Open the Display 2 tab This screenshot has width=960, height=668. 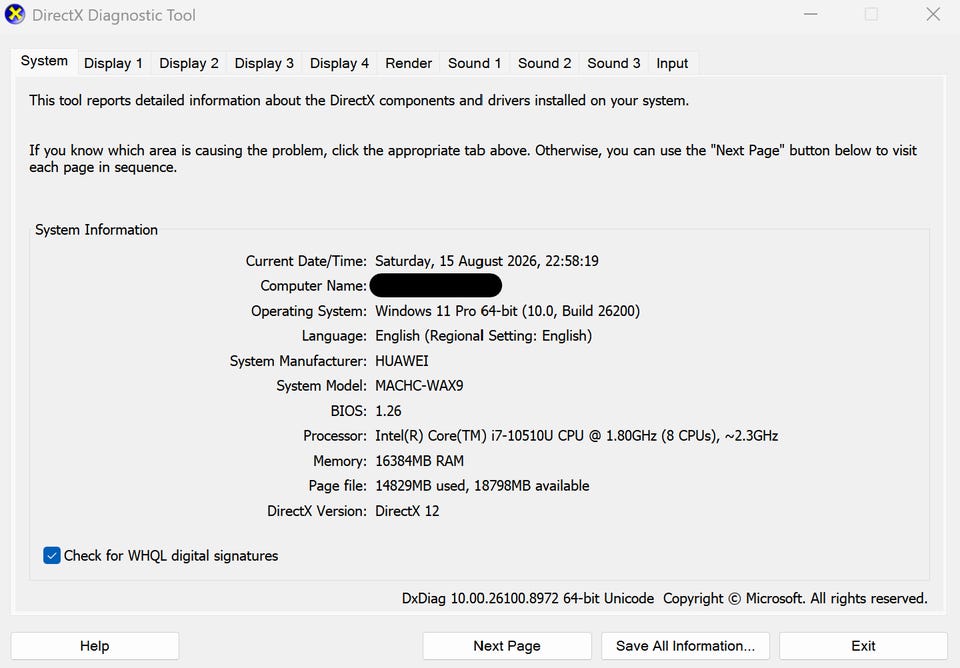189,64
